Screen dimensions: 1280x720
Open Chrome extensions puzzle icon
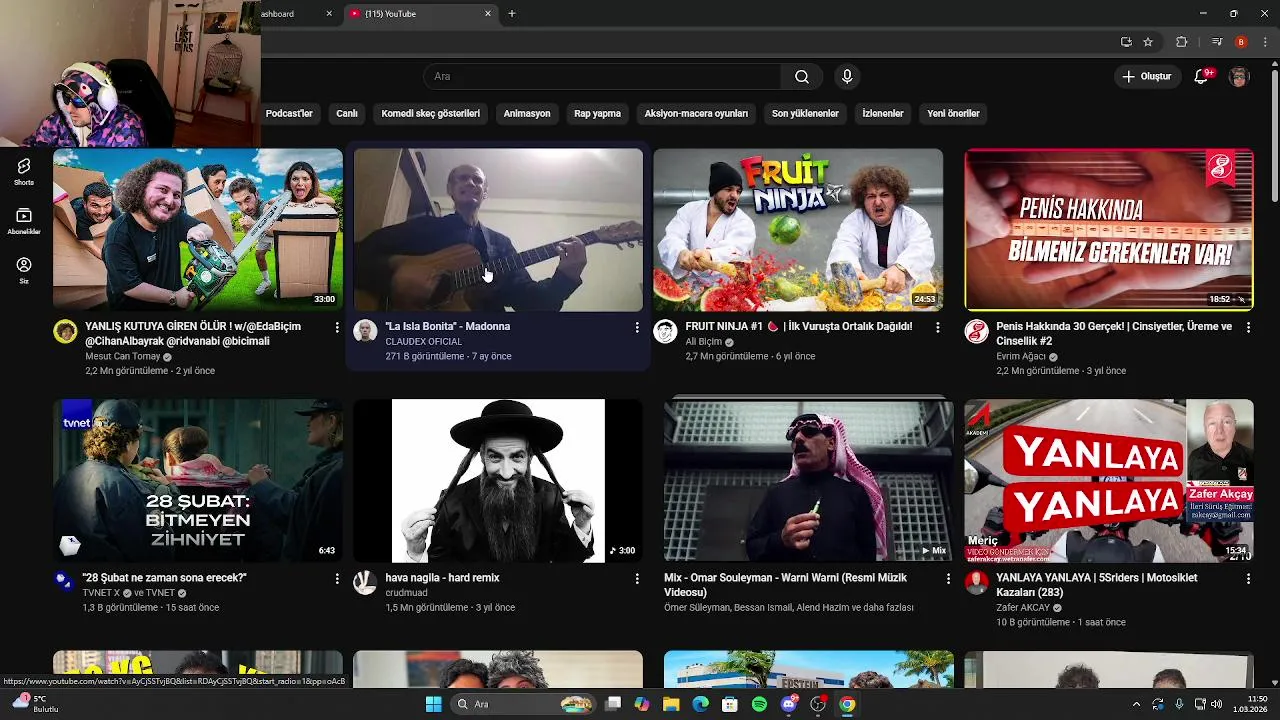click(x=1182, y=42)
